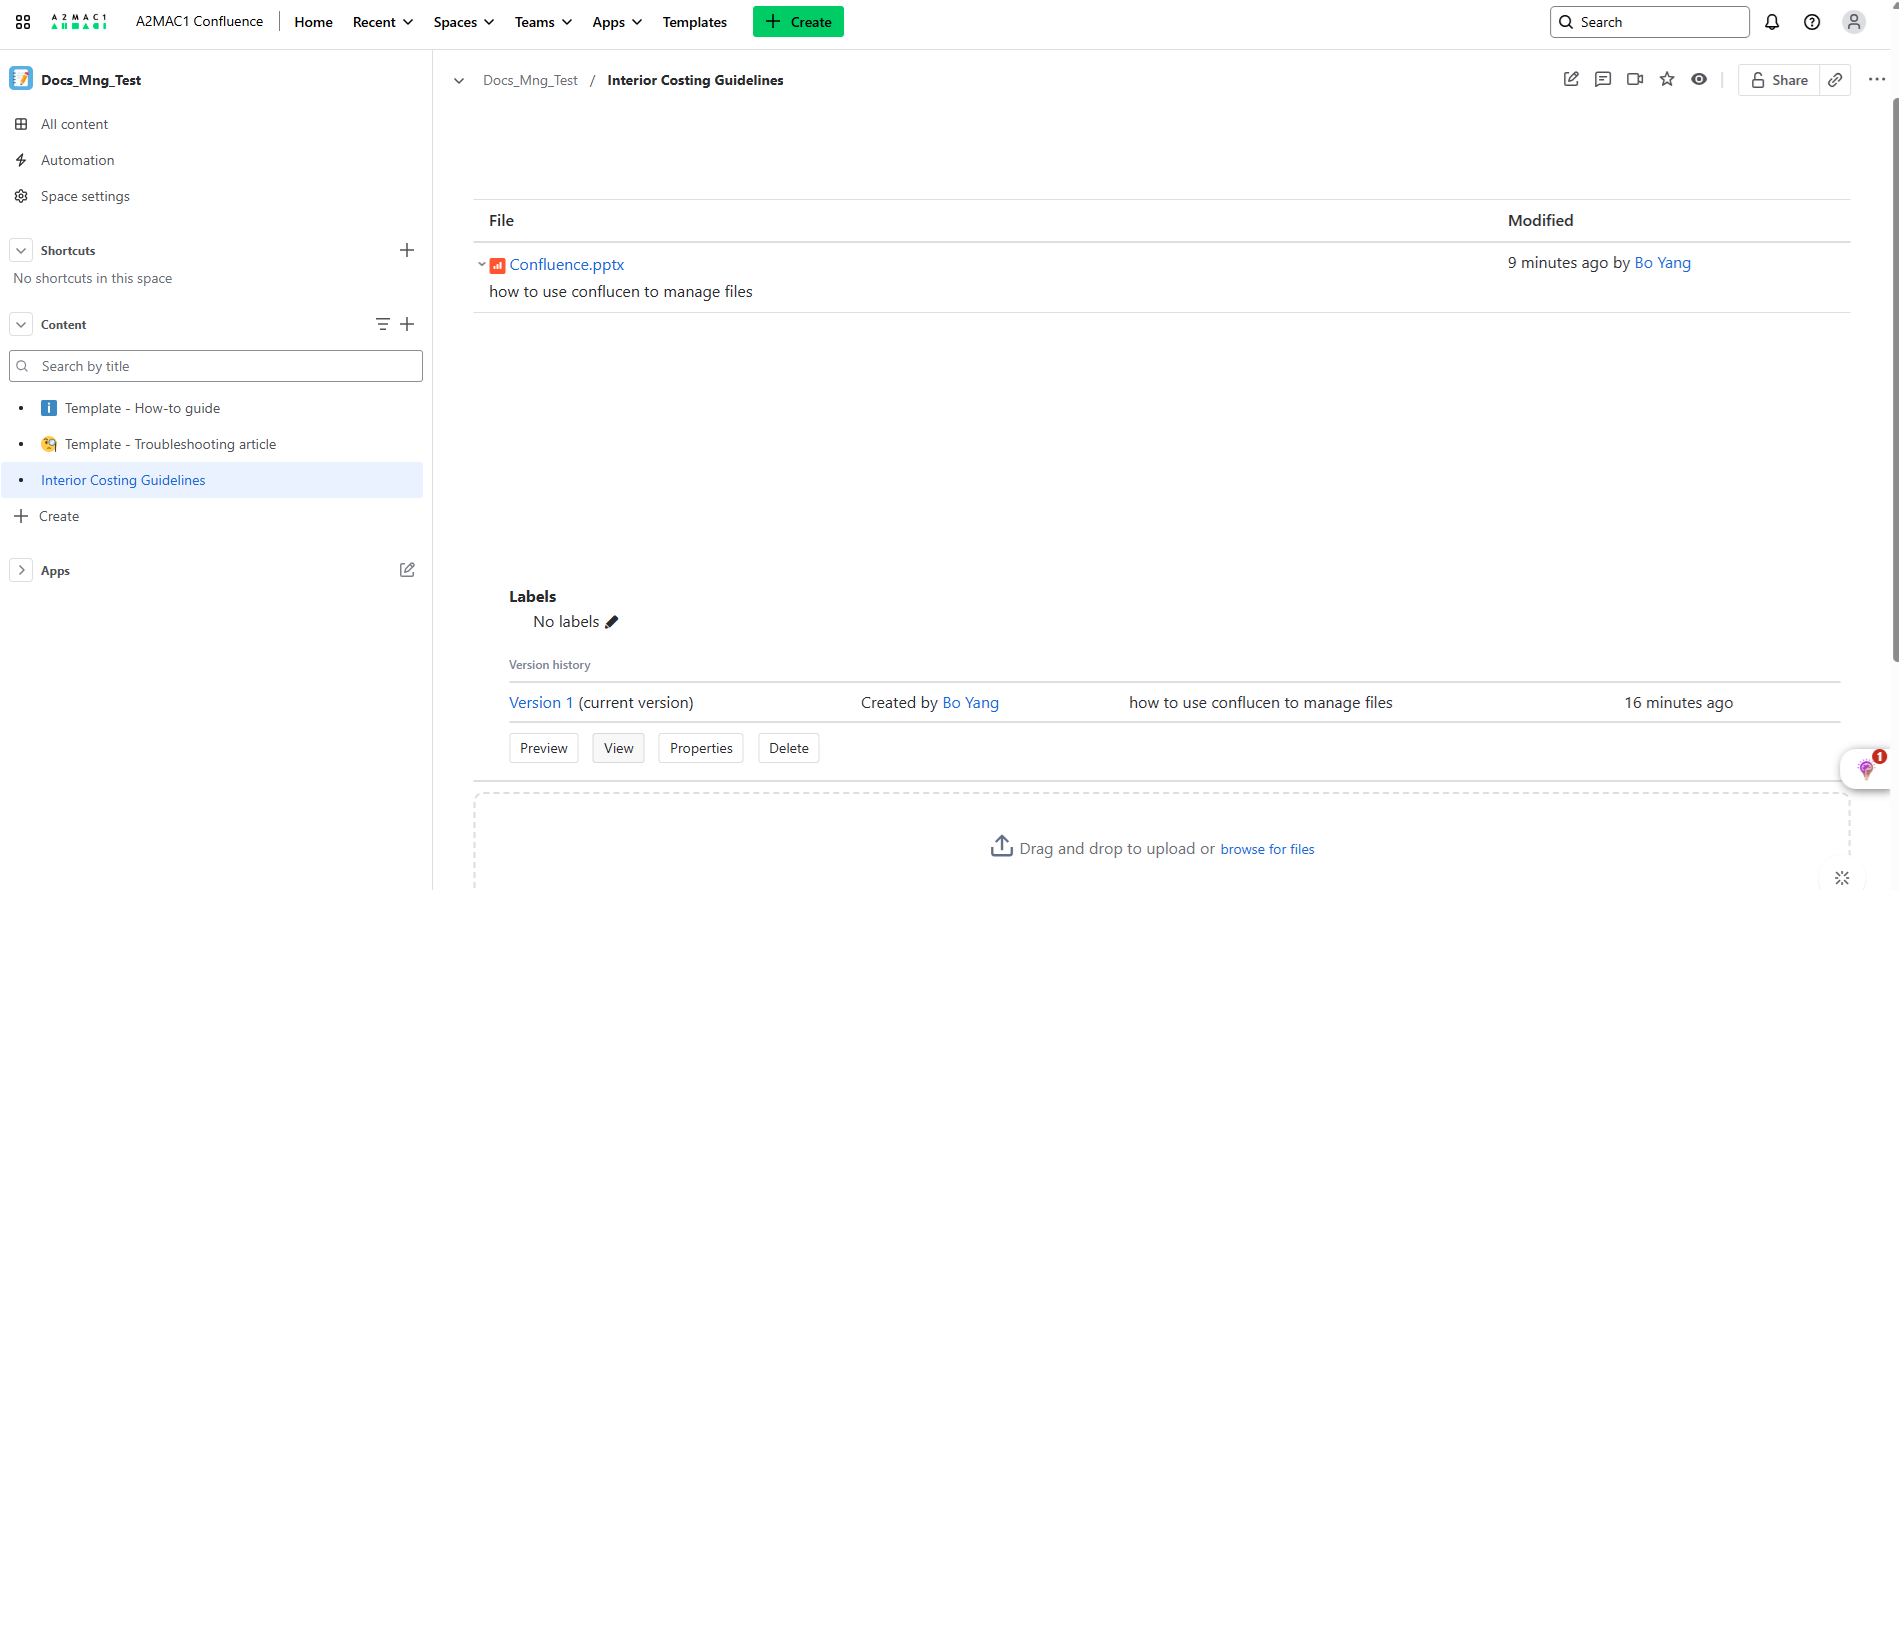Click the video recording icon
1899x1626 pixels.
(x=1635, y=79)
